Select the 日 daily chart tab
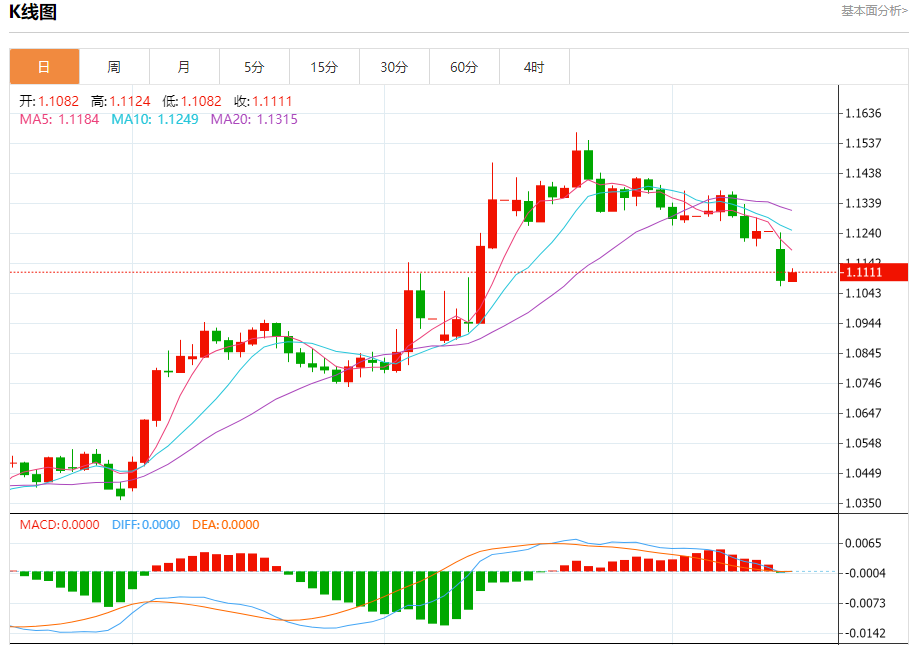The height and width of the screenshot is (645, 914). [44, 67]
